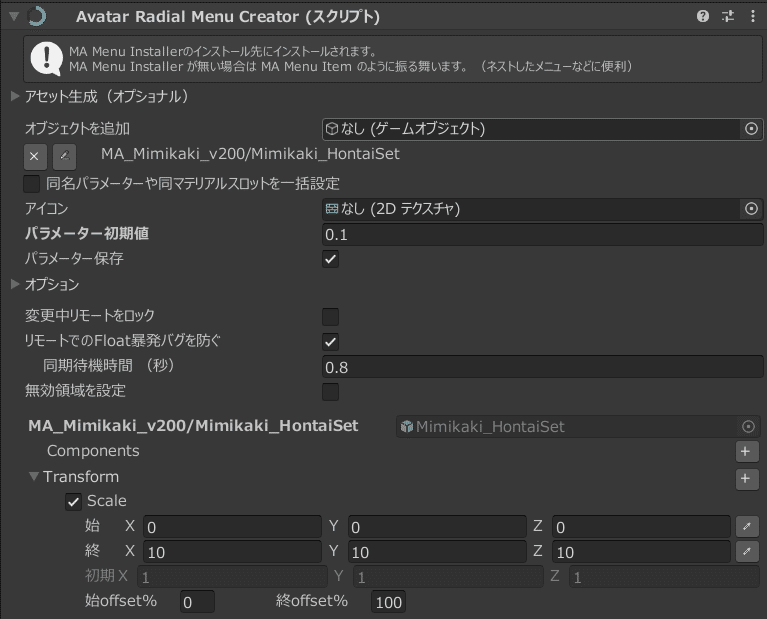Click the 2D texture icon in アイコン field
767x619 pixels.
pyautogui.click(x=332, y=209)
